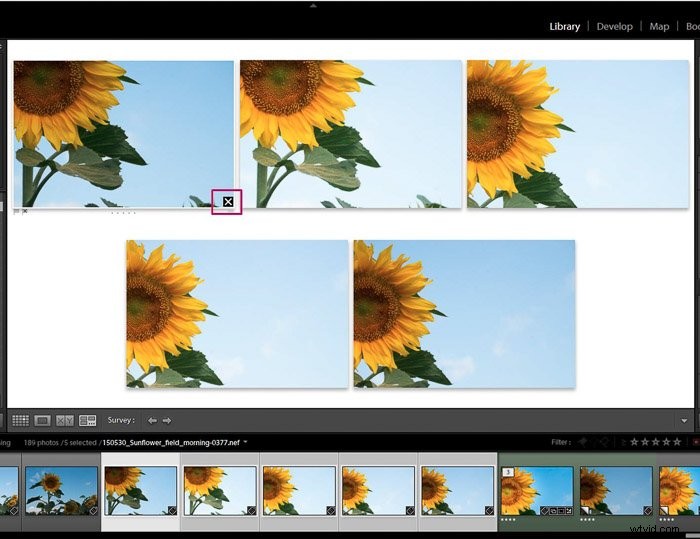Click develop adjustments badge on stacked thumbnail

pyautogui.click(x=569, y=511)
